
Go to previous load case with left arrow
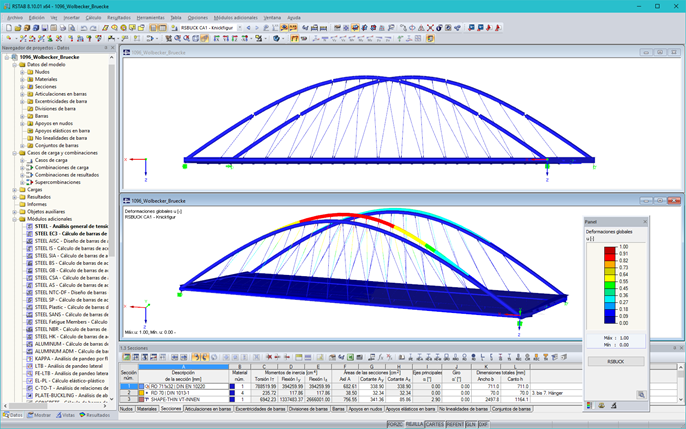pos(248,28)
